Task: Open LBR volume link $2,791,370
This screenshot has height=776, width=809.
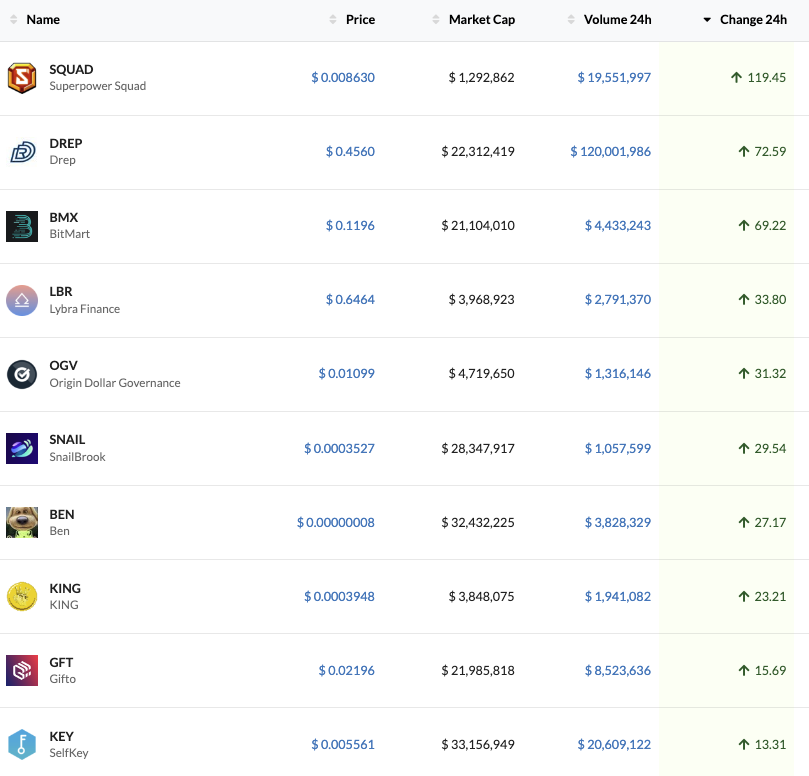Action: point(618,300)
